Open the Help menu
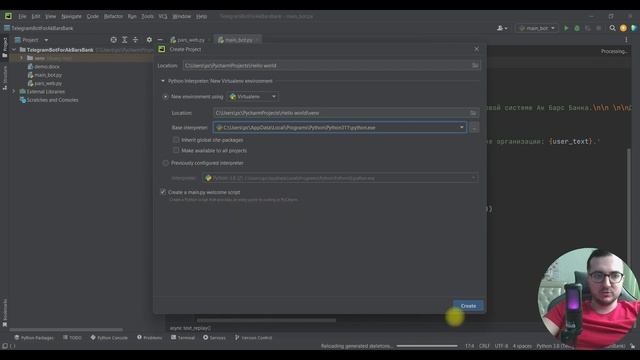640x360 pixels. coord(201,16)
